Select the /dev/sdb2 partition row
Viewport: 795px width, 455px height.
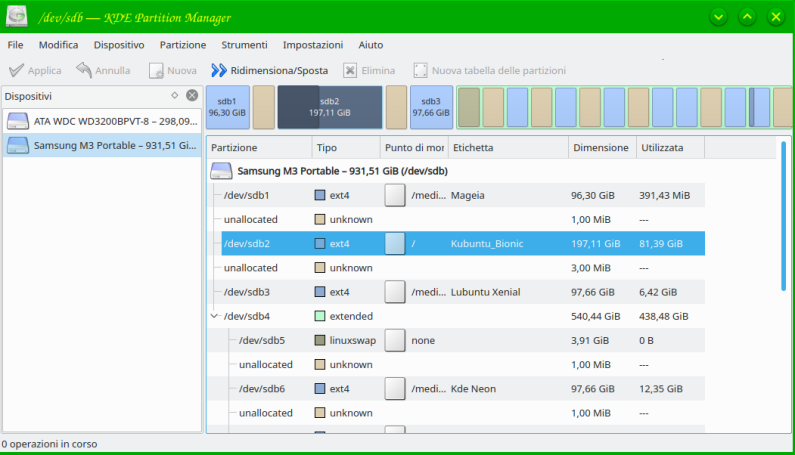[456, 243]
